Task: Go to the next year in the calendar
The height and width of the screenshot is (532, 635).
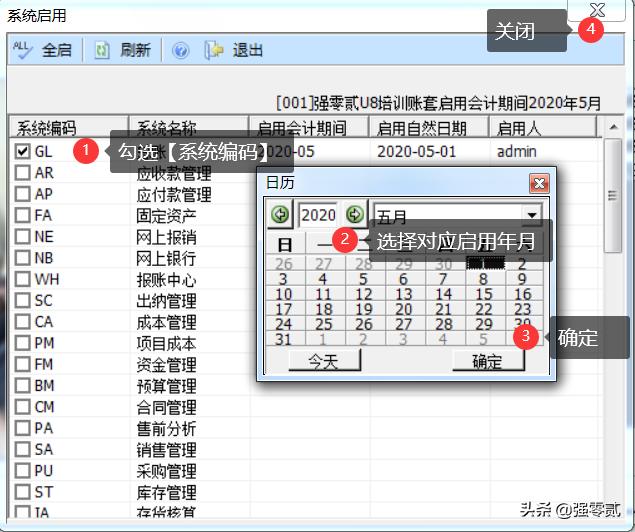Action: coord(355,214)
